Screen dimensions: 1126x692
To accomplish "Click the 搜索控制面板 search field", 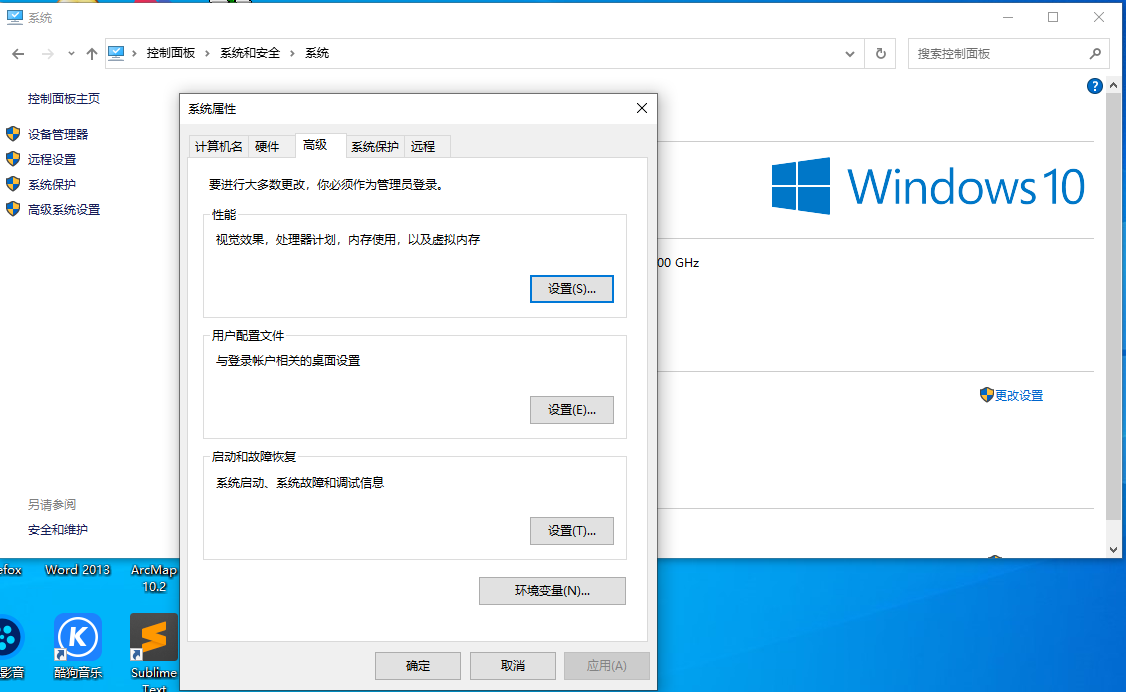I will pyautogui.click(x=1008, y=54).
